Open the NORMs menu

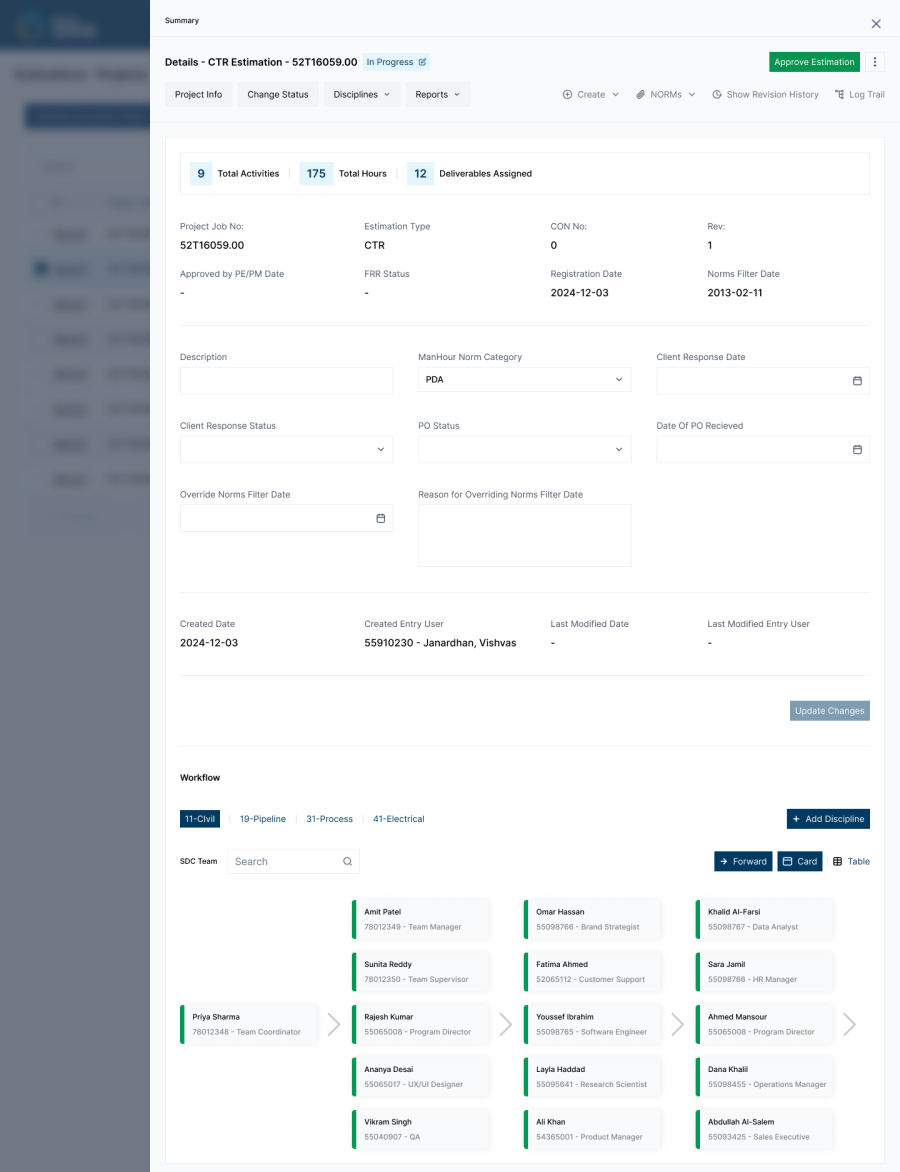[x=665, y=94]
